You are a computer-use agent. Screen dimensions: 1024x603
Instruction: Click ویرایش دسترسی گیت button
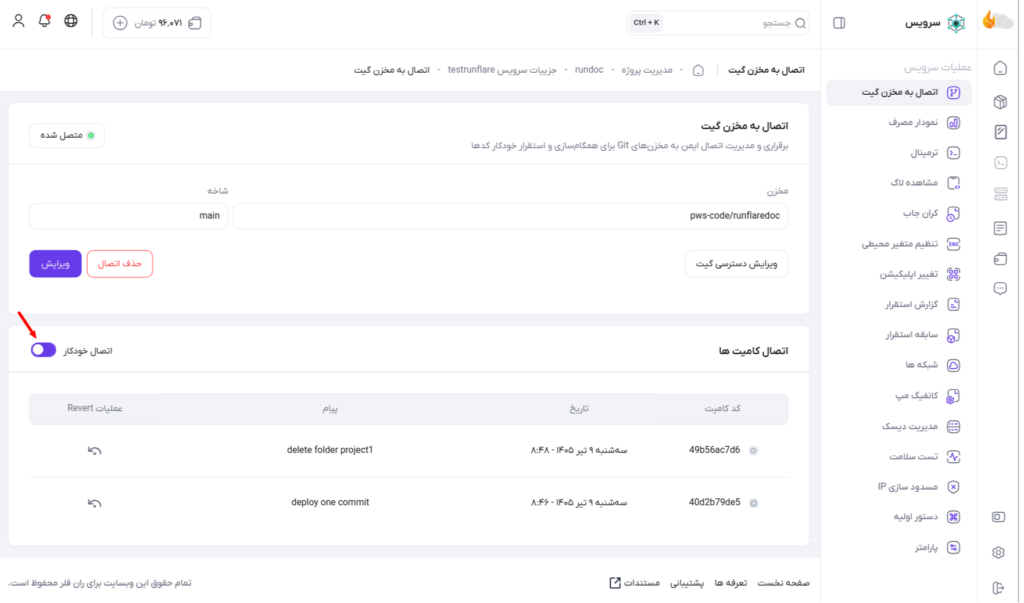point(736,264)
